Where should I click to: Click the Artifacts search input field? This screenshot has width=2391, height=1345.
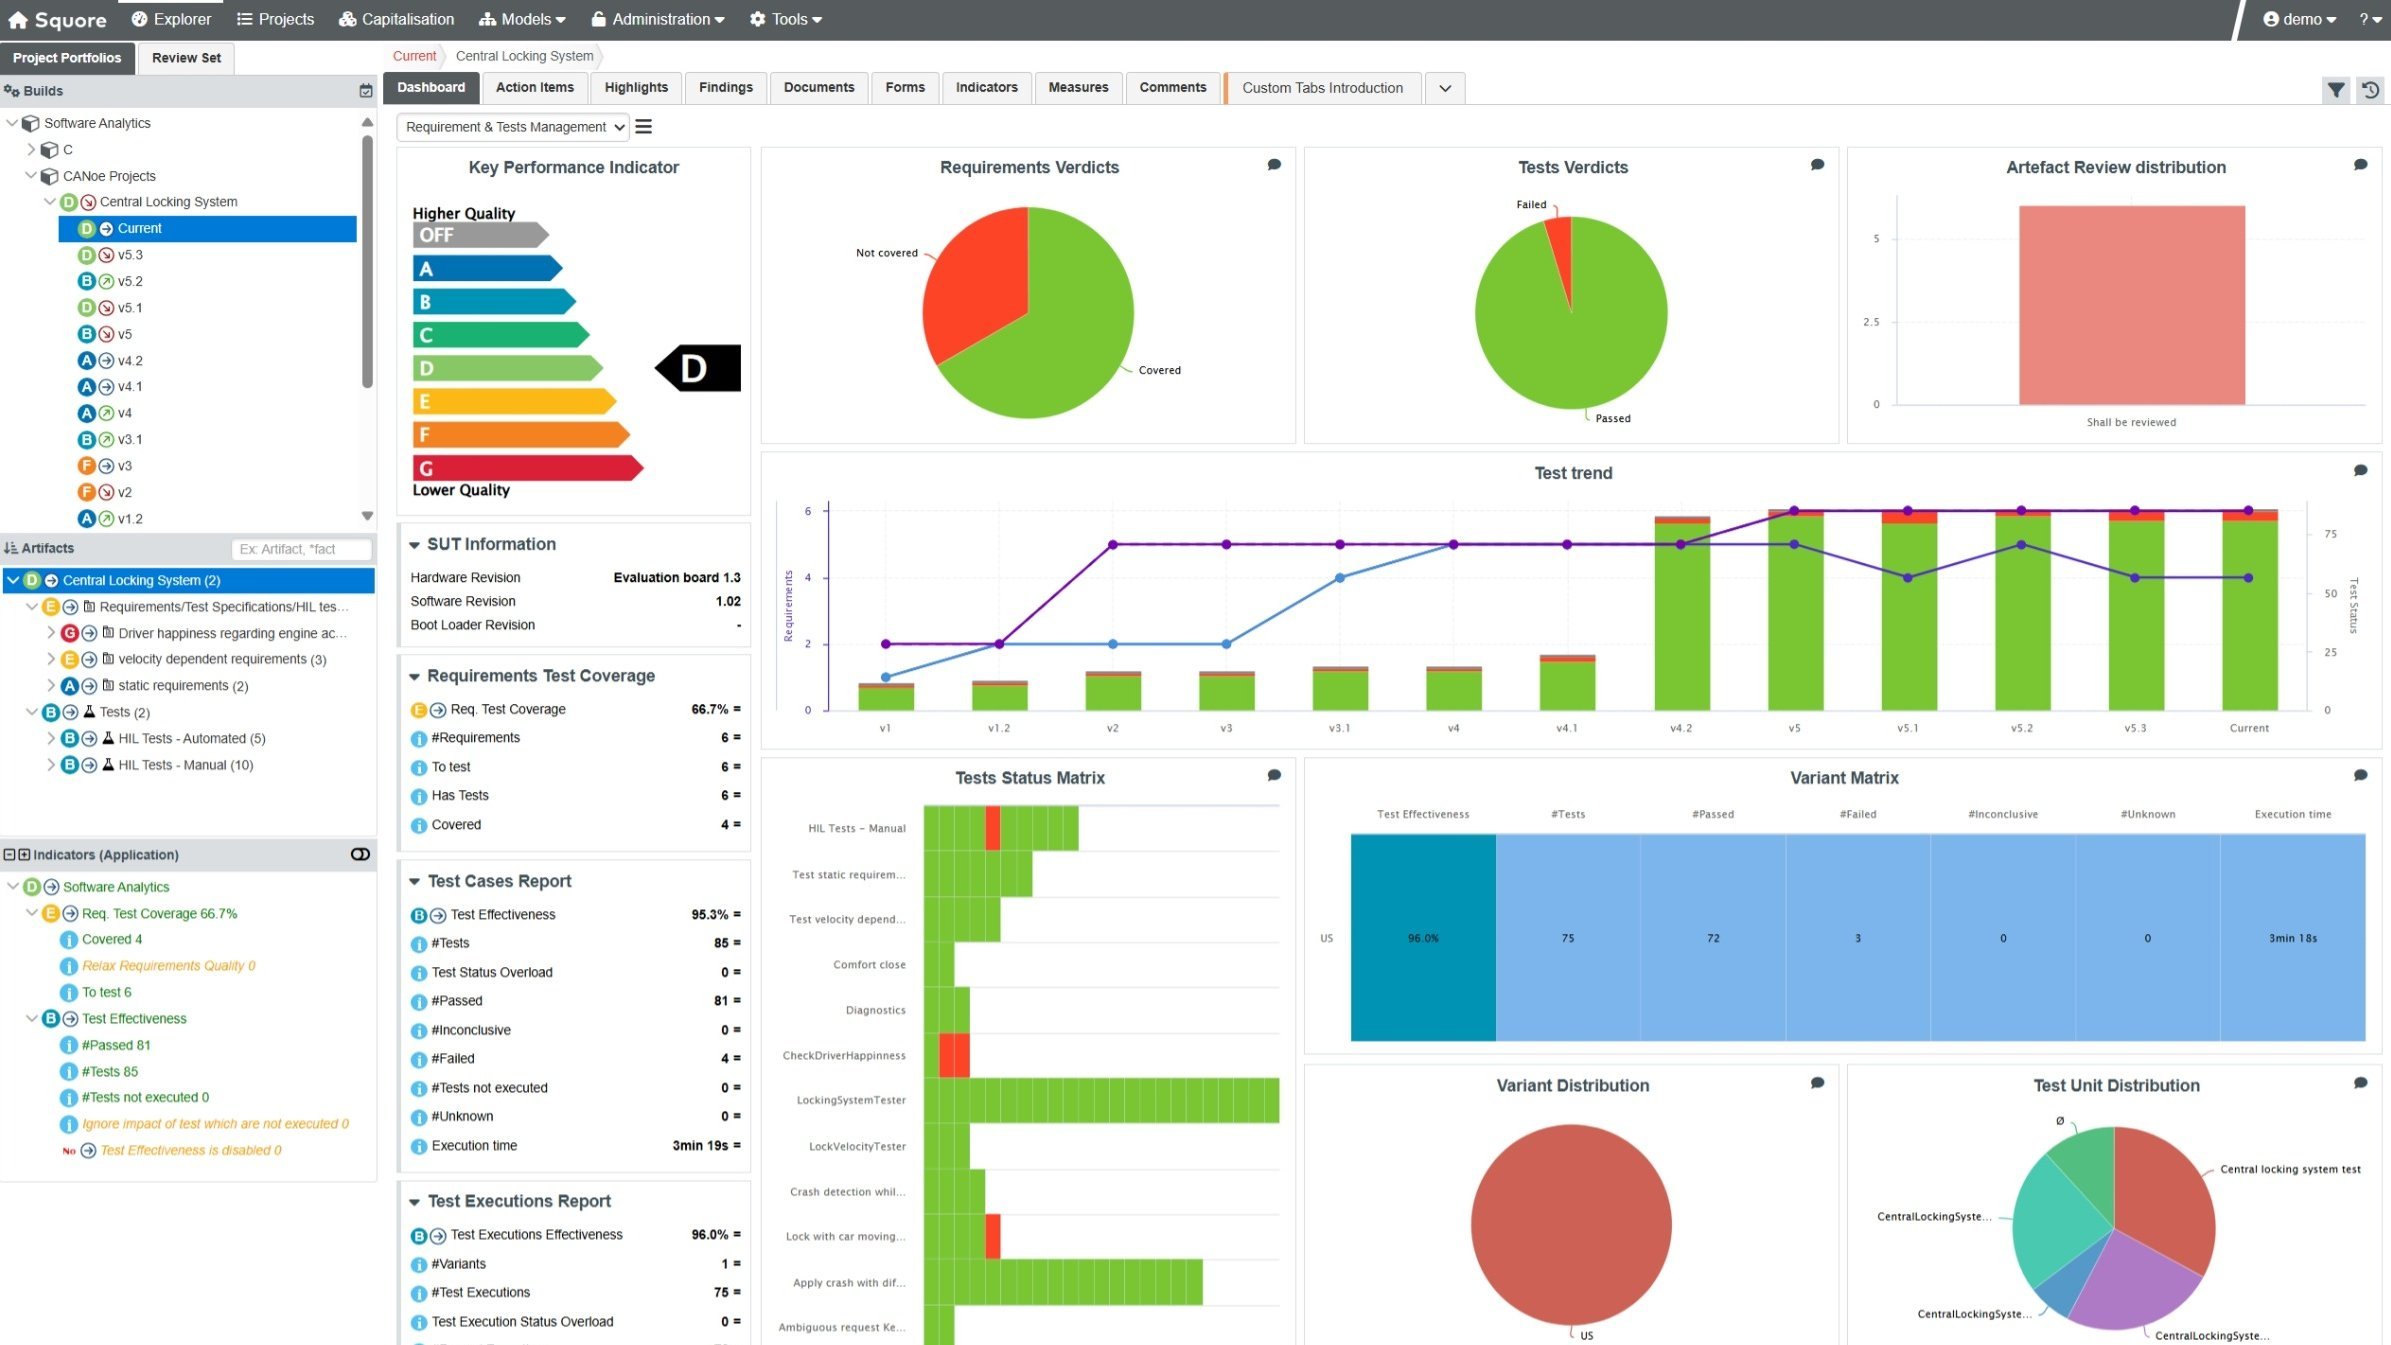click(302, 549)
